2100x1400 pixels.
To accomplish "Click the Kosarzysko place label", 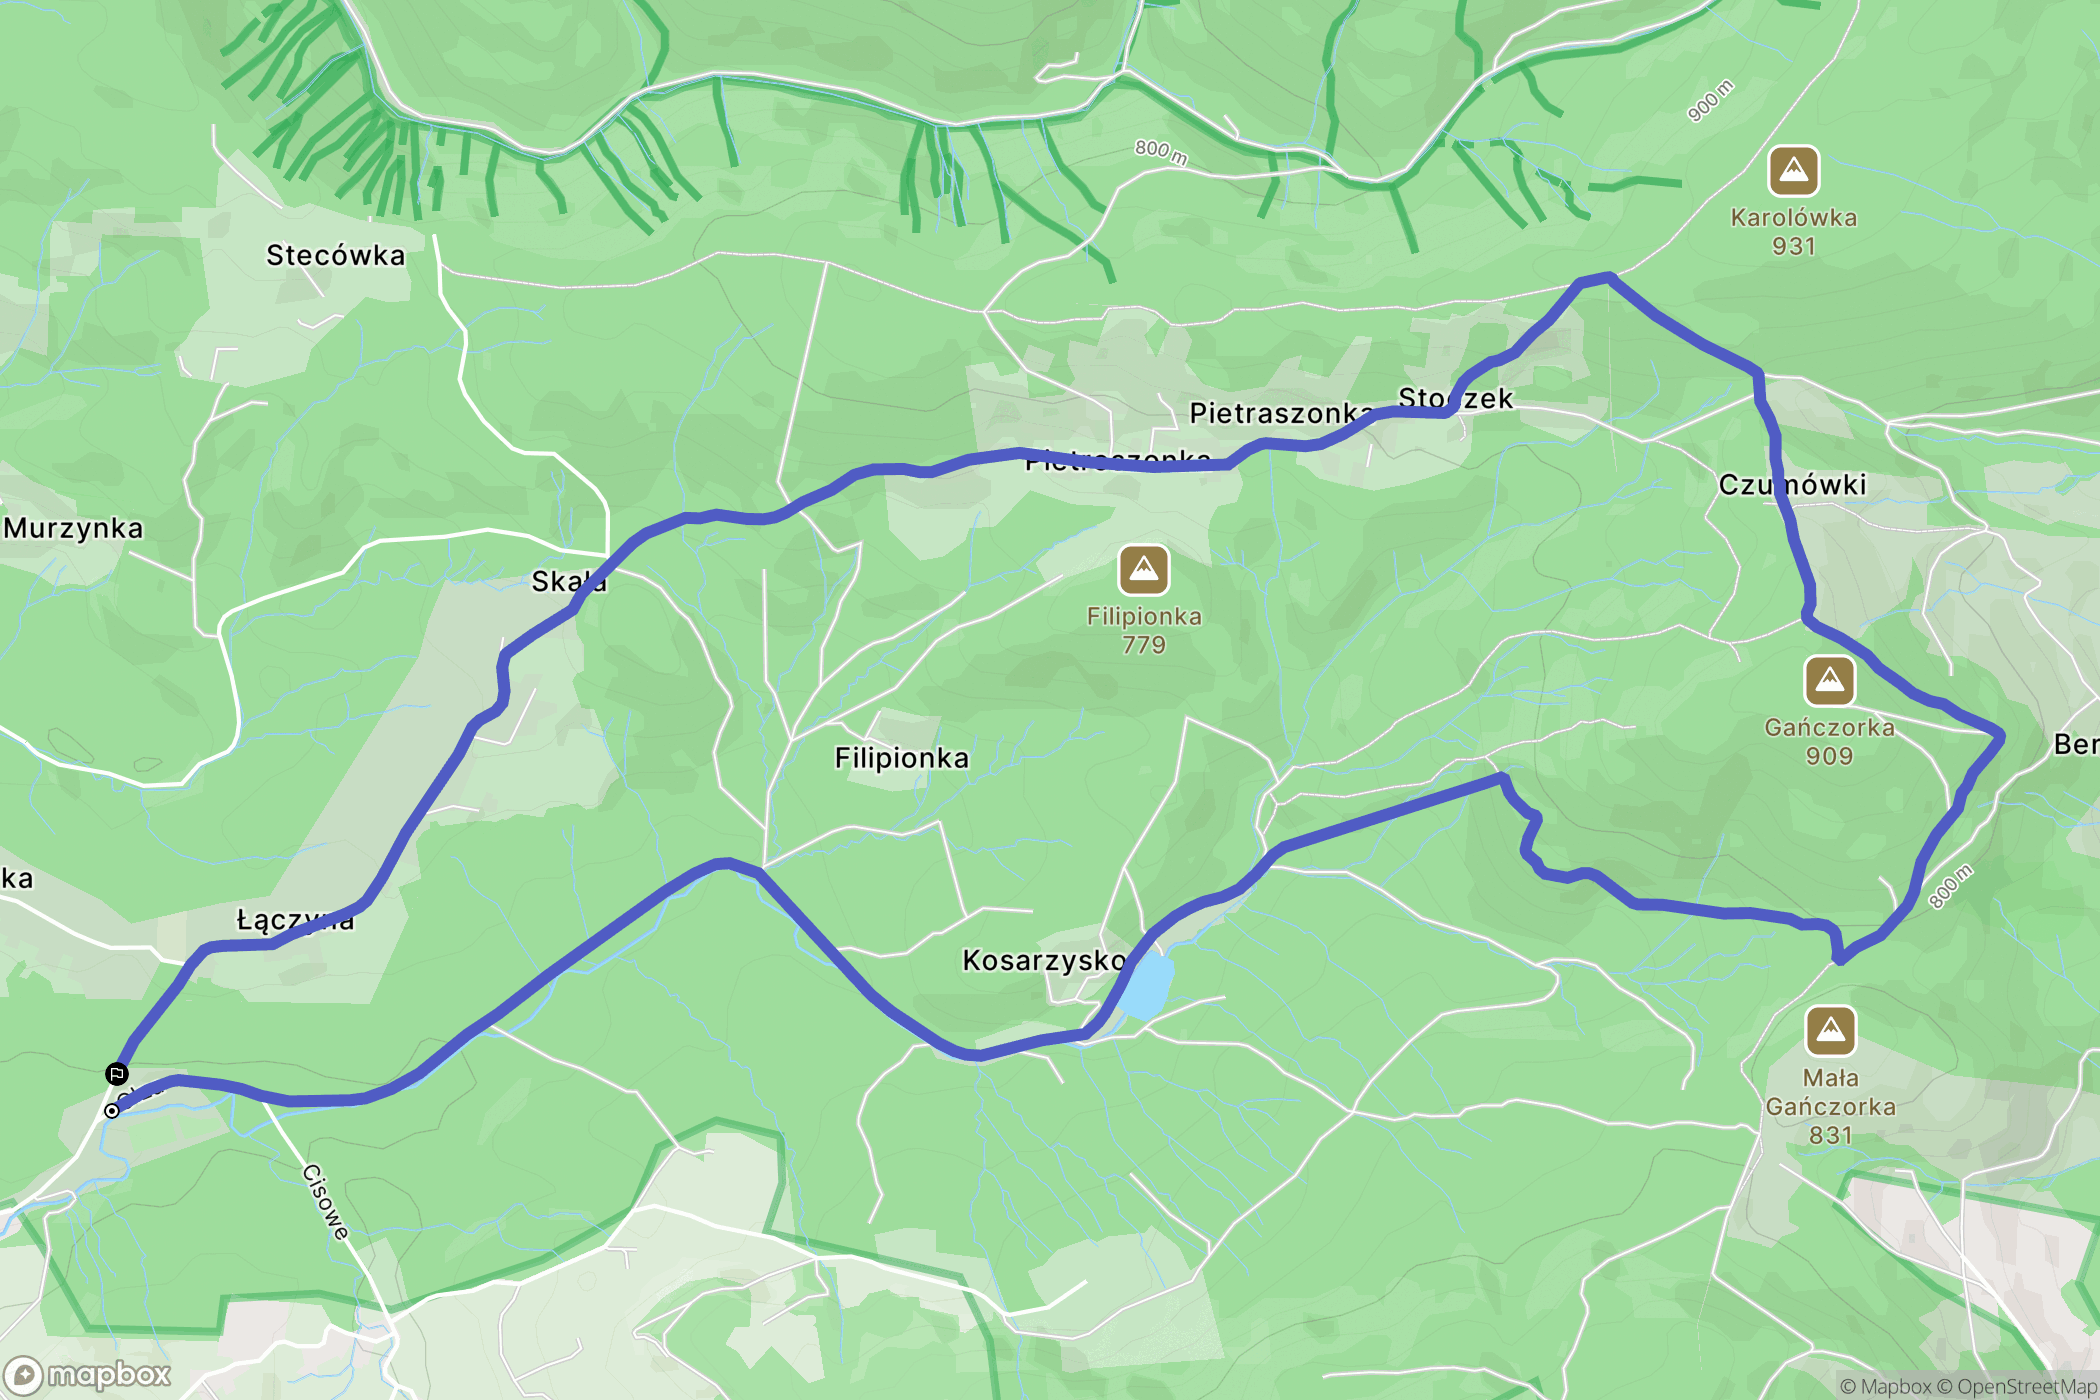I will (x=1044, y=961).
